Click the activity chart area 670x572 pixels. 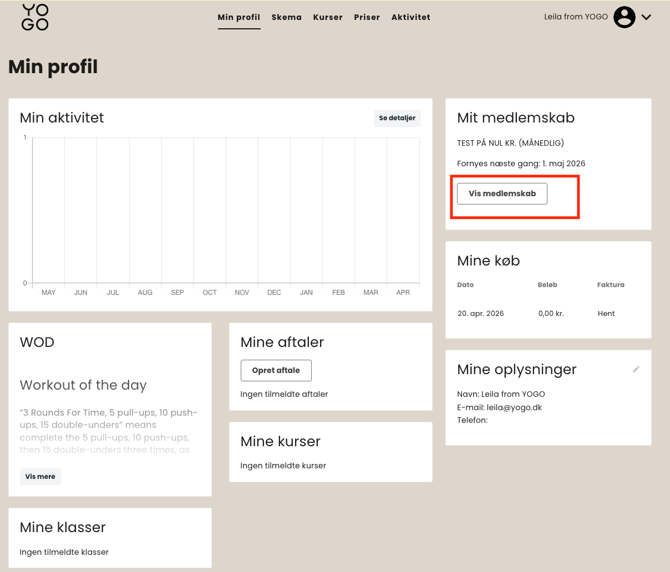(225, 210)
